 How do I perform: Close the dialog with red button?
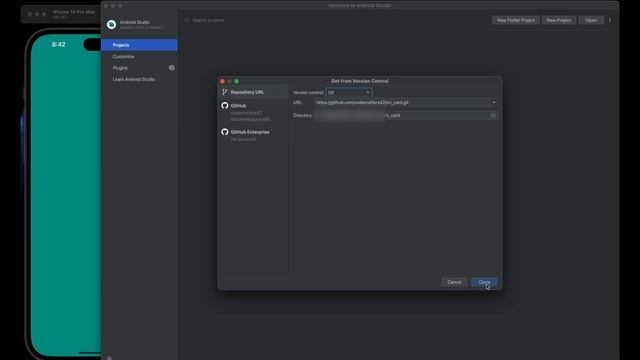222,81
